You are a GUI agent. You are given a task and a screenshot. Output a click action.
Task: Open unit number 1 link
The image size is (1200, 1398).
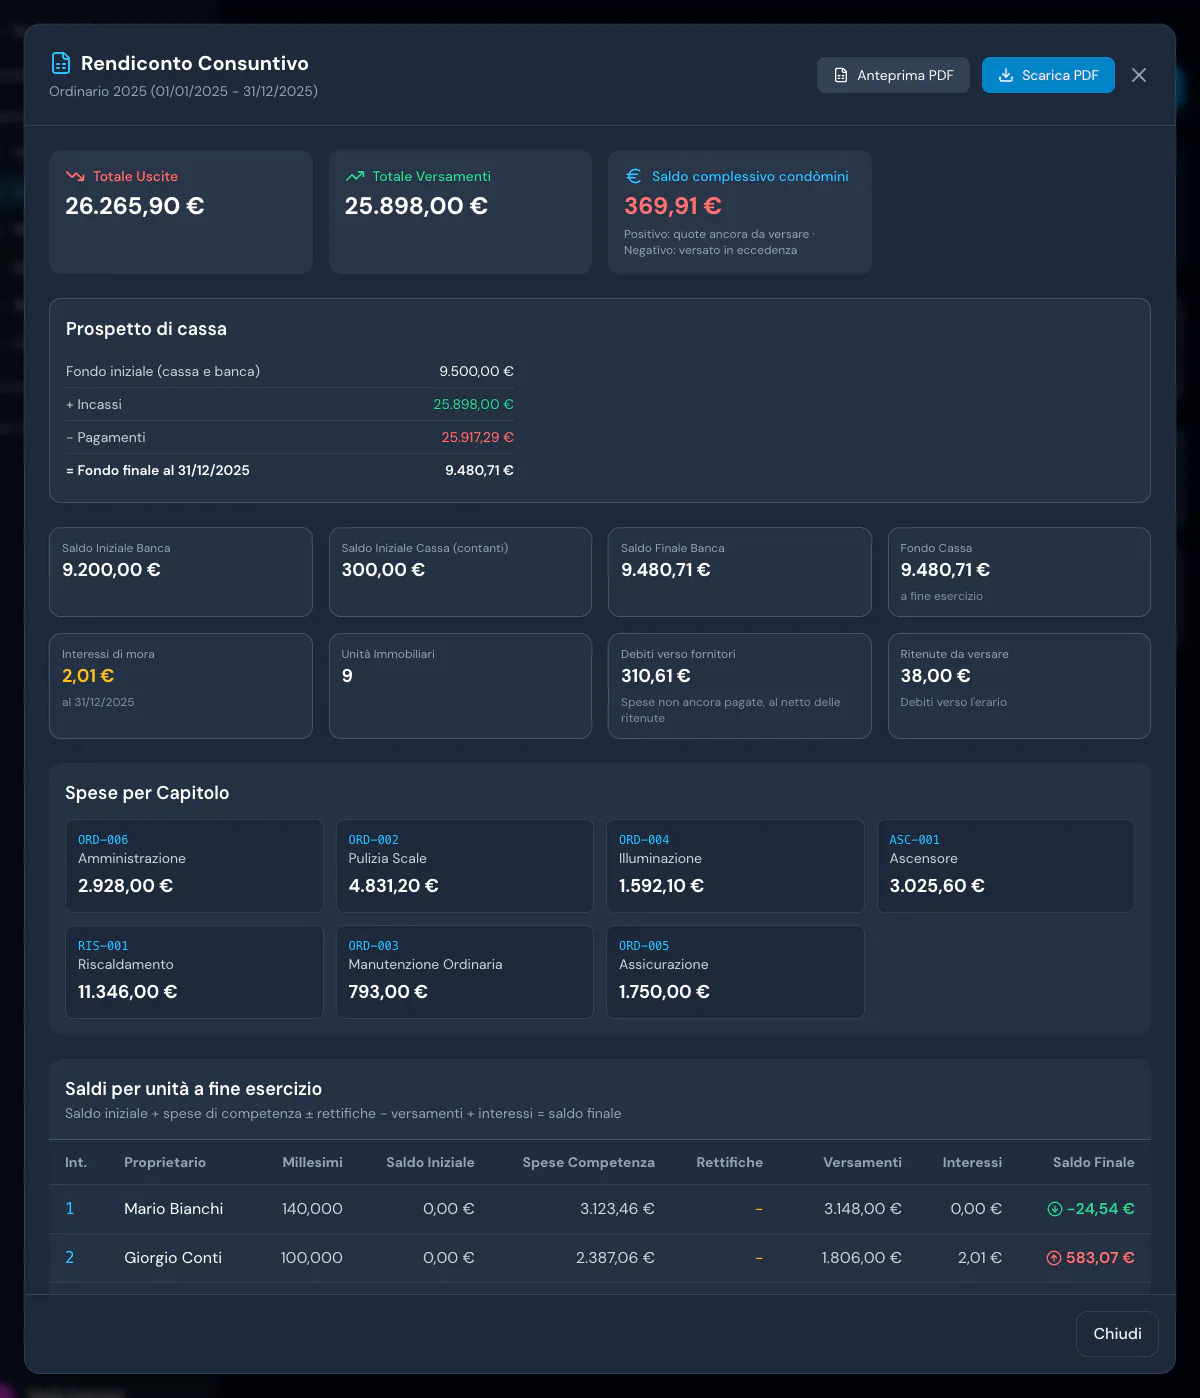(70, 1209)
